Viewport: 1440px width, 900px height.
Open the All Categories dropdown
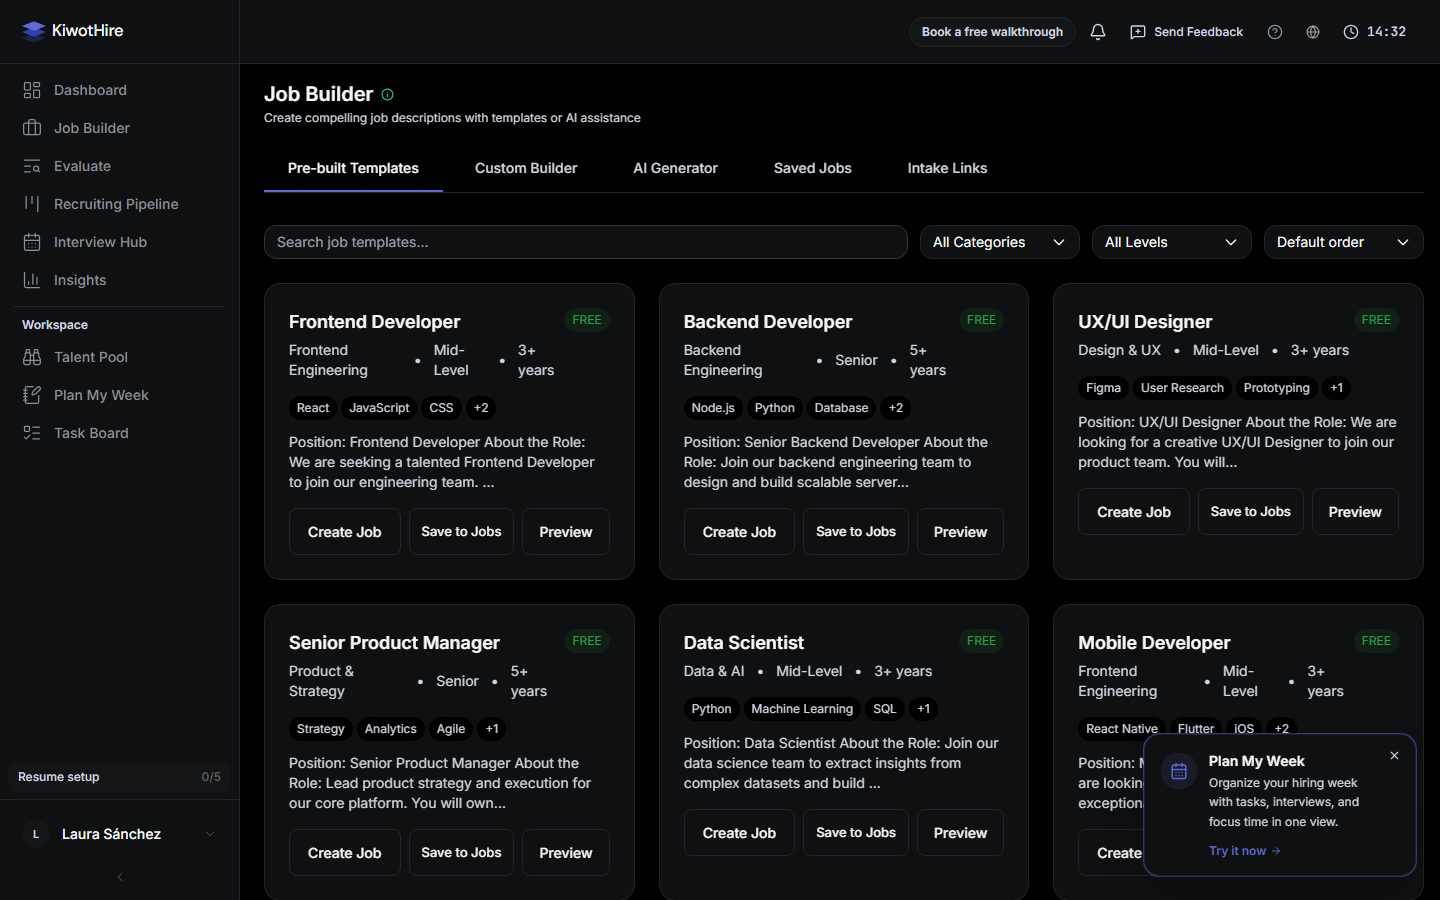pos(999,242)
